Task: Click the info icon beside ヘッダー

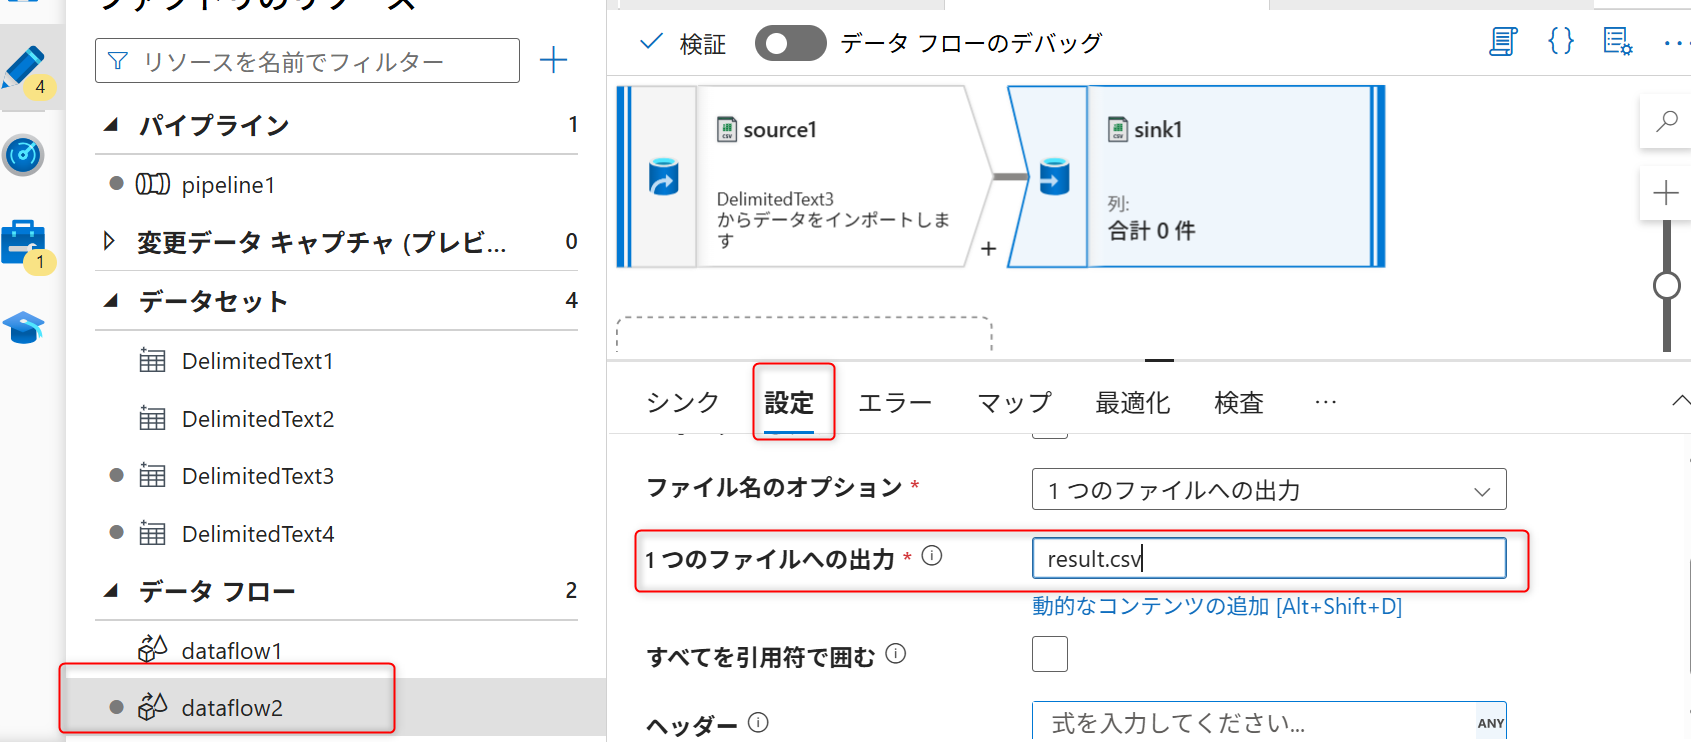Action: click(758, 722)
